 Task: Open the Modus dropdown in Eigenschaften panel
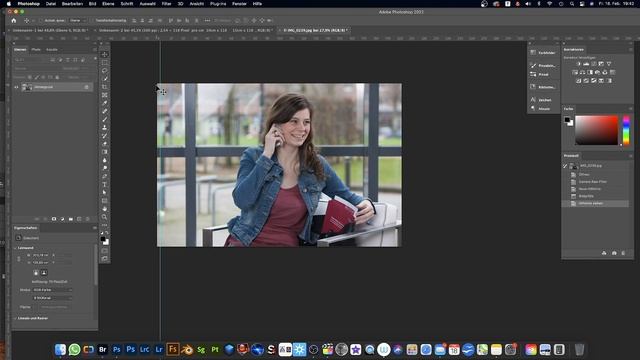coord(53,290)
